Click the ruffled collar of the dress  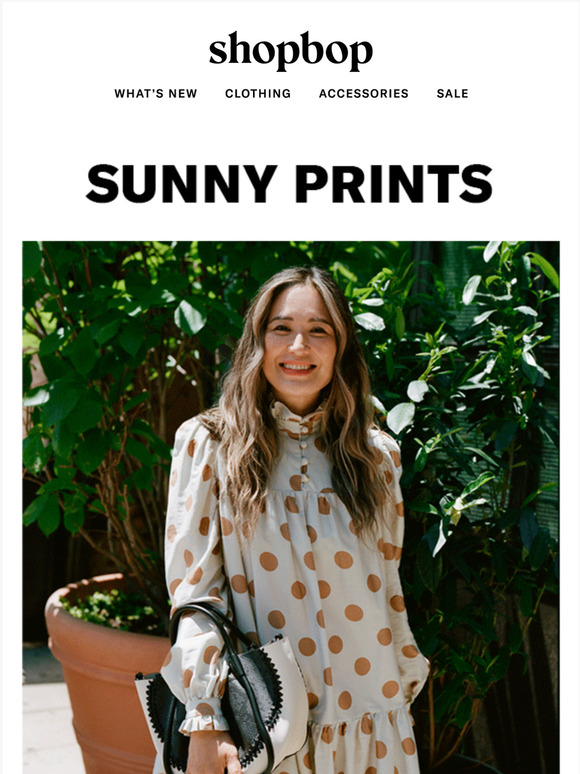[295, 416]
